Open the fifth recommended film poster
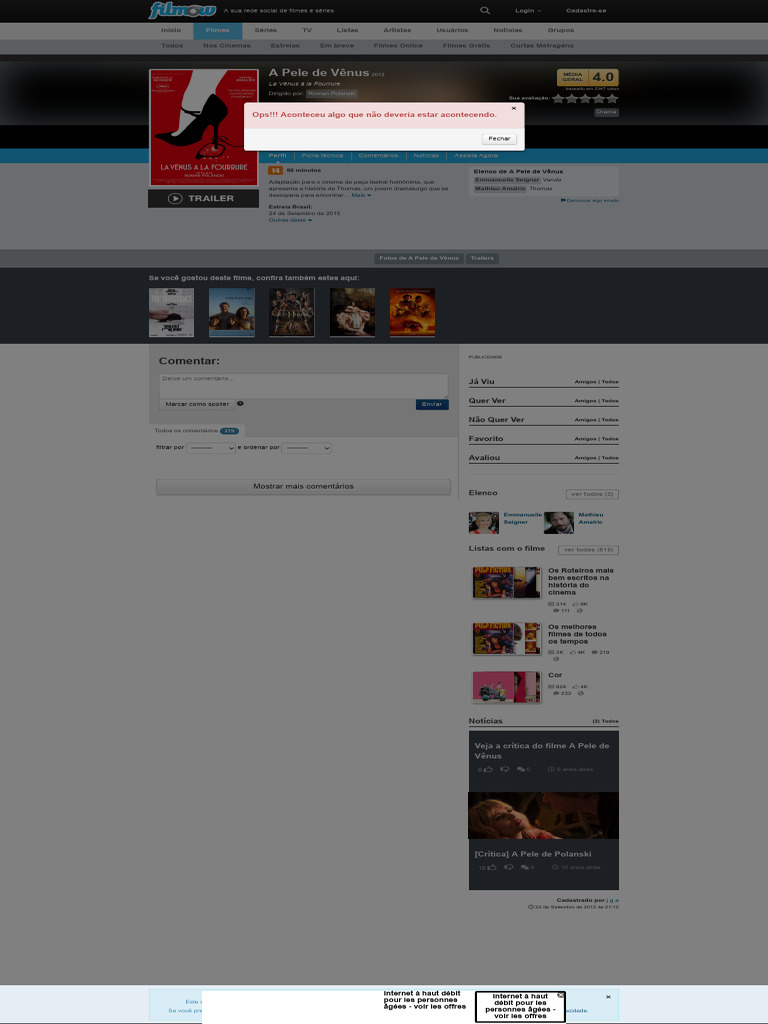This screenshot has height=1024, width=768. point(412,312)
